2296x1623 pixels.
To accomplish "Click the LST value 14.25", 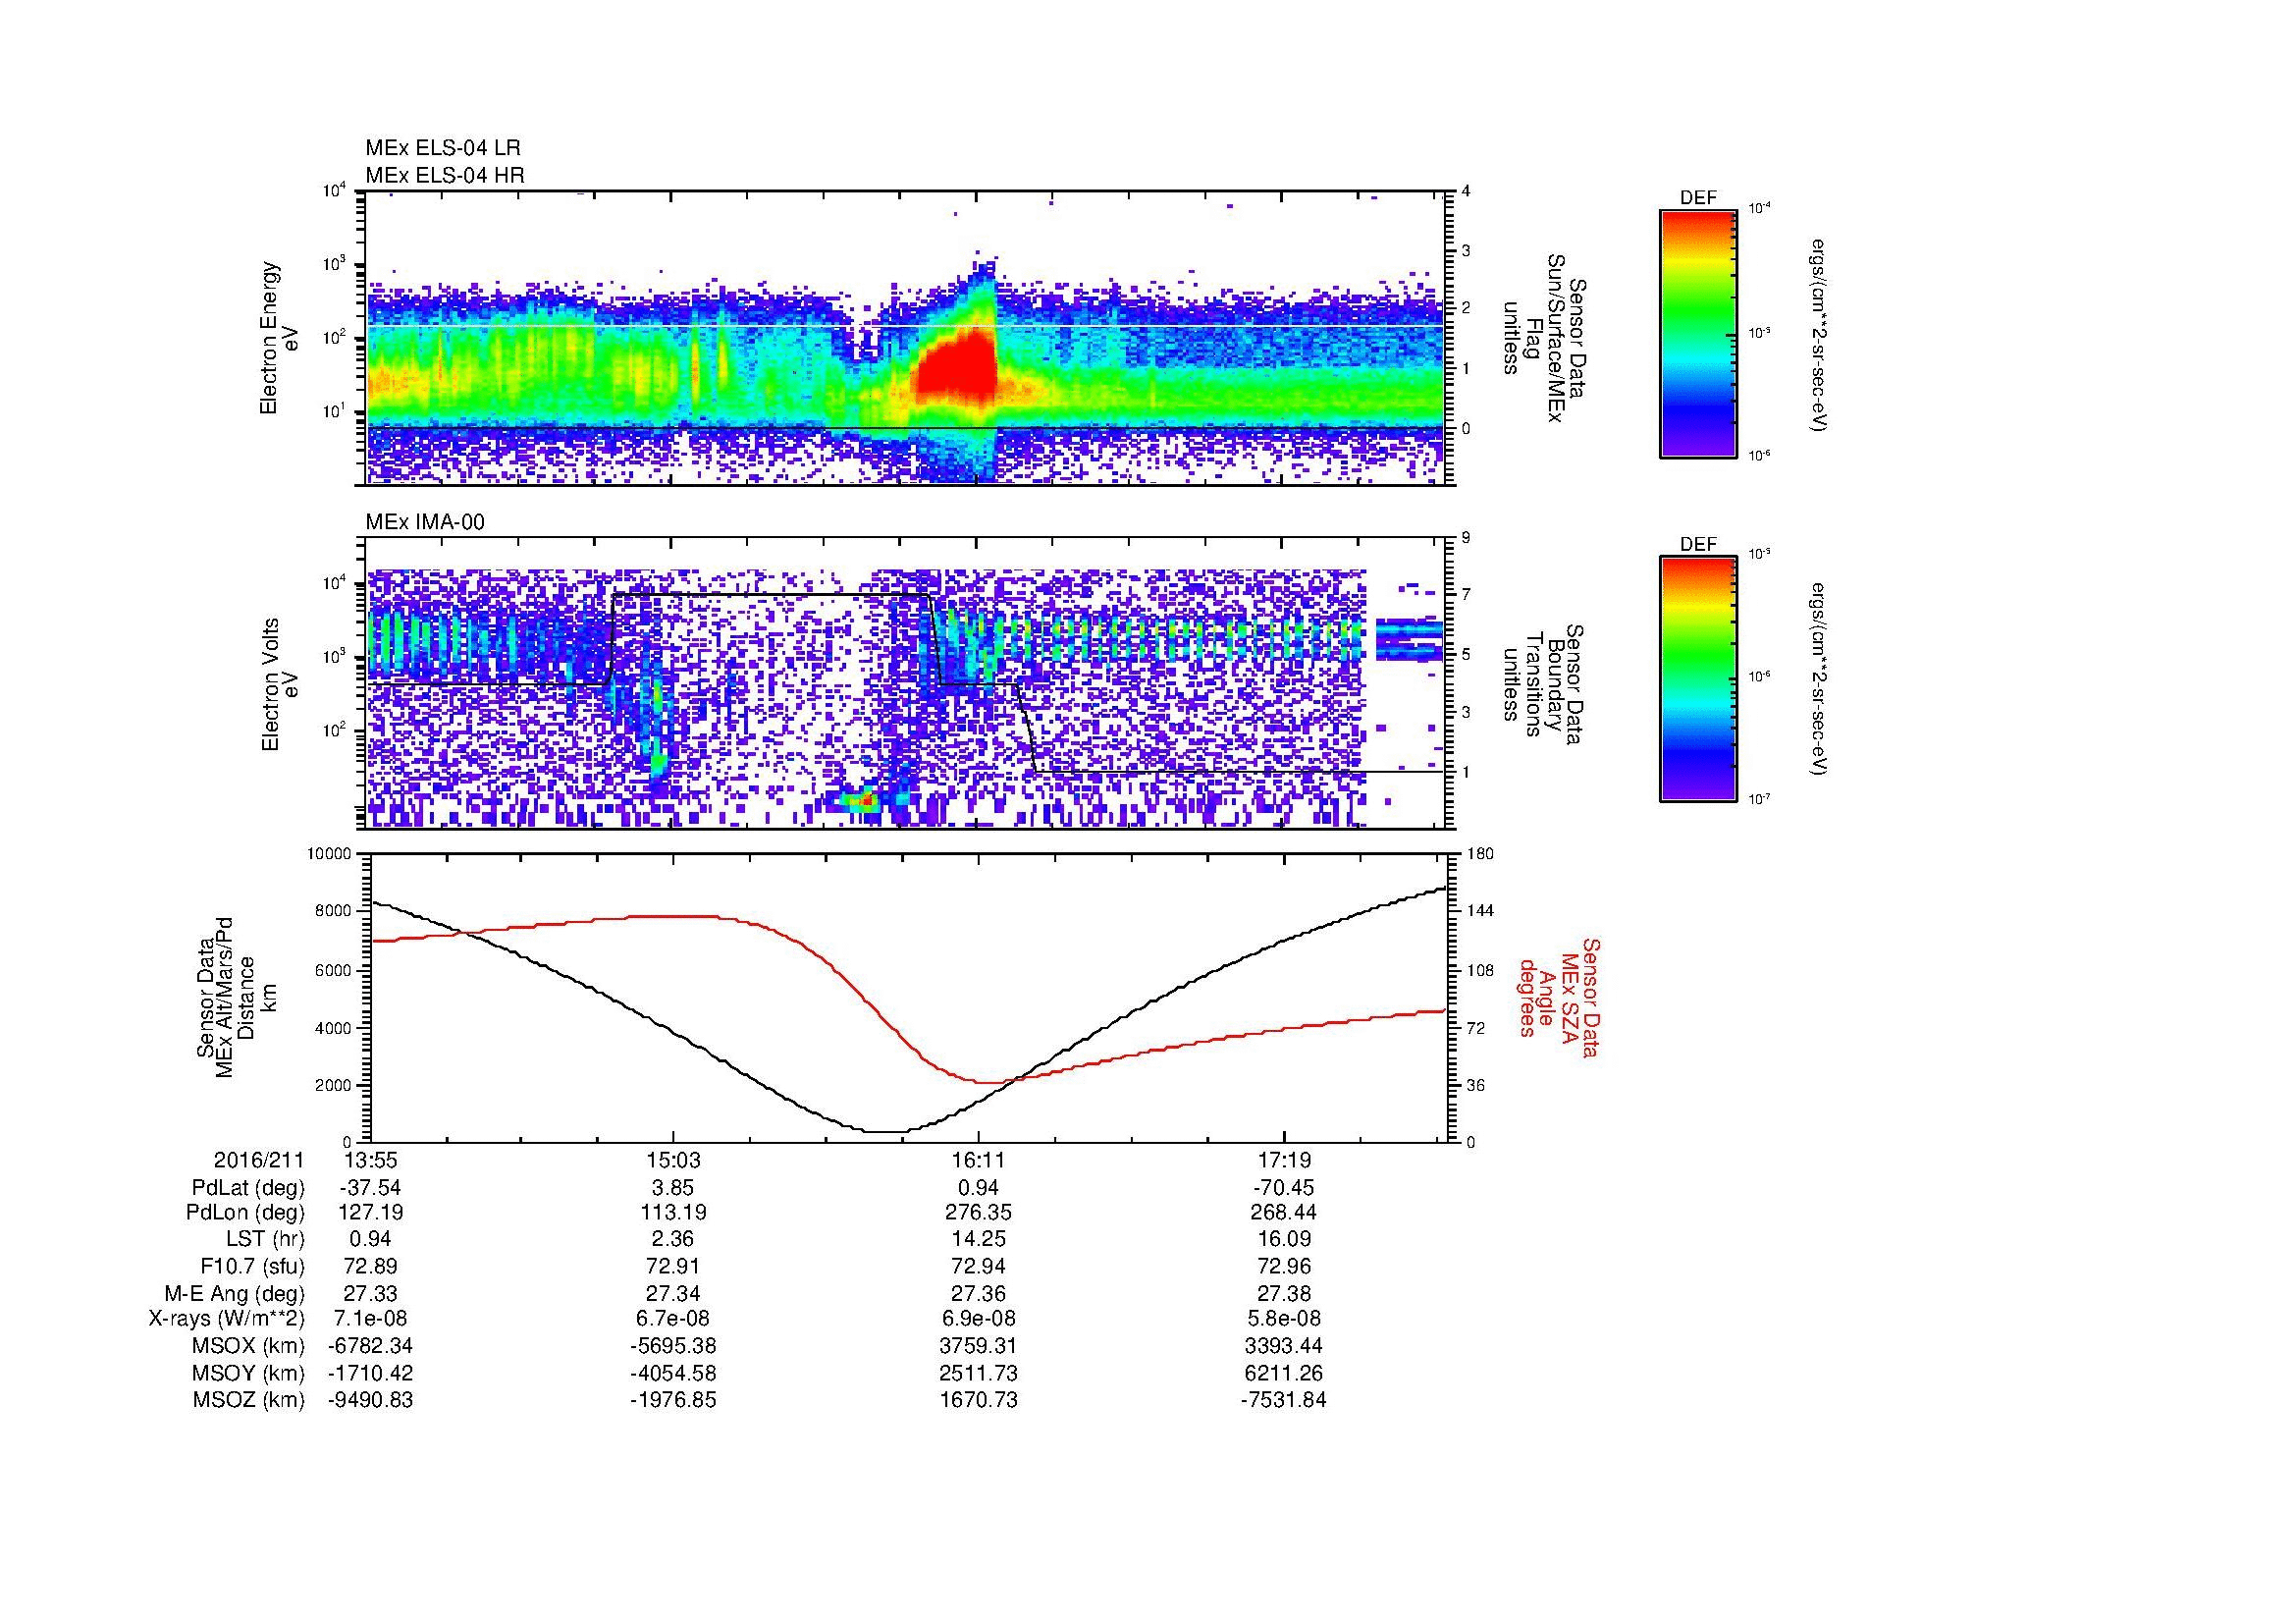I will pos(978,1240).
